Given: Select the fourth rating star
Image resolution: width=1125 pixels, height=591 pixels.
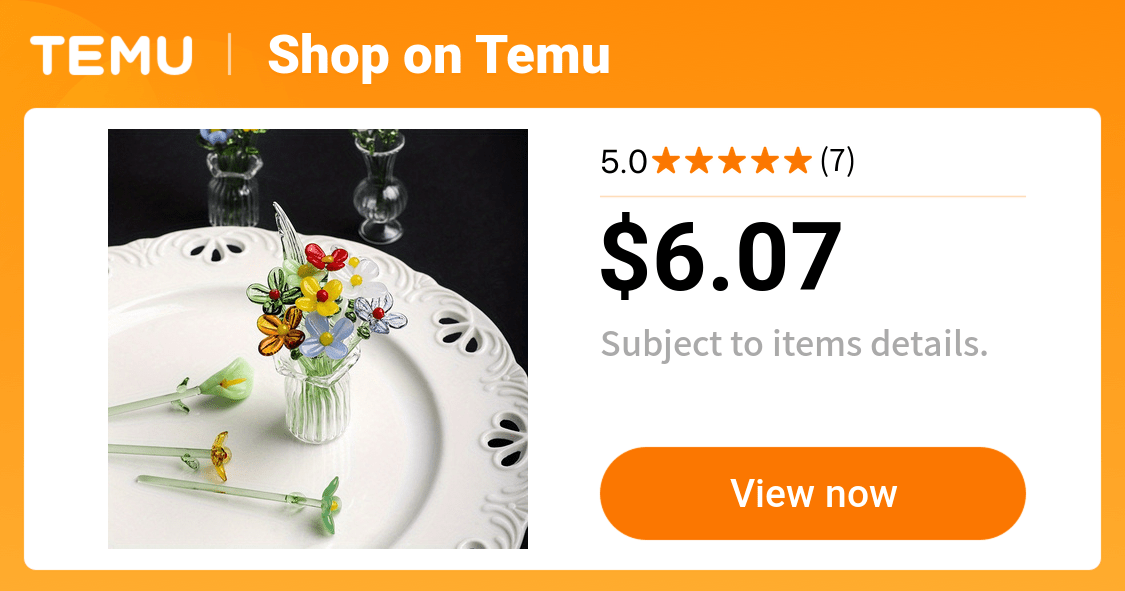Looking at the screenshot, I should [765, 161].
